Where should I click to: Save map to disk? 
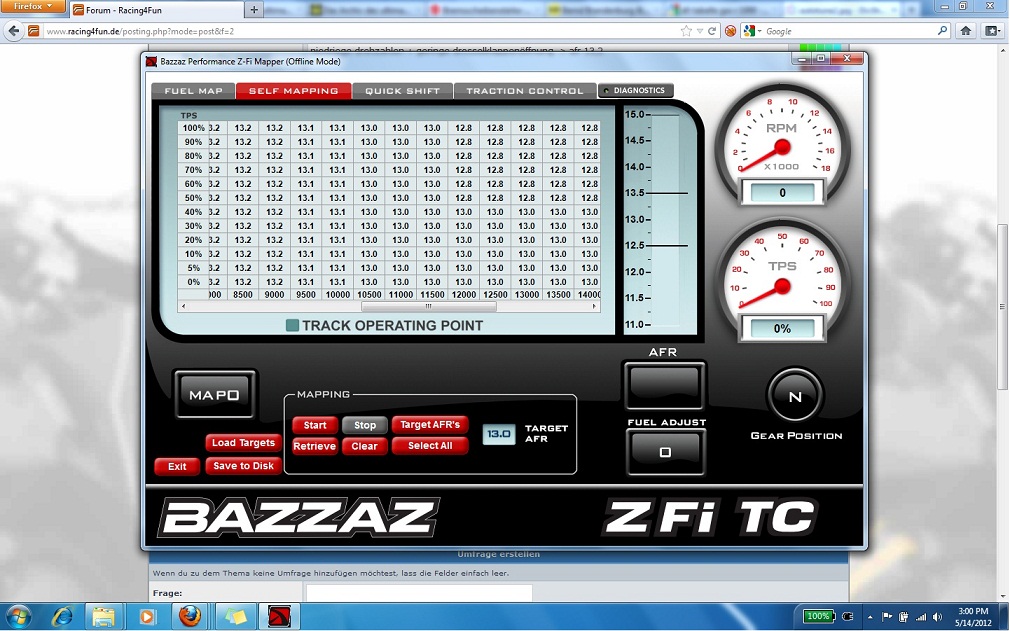click(243, 466)
